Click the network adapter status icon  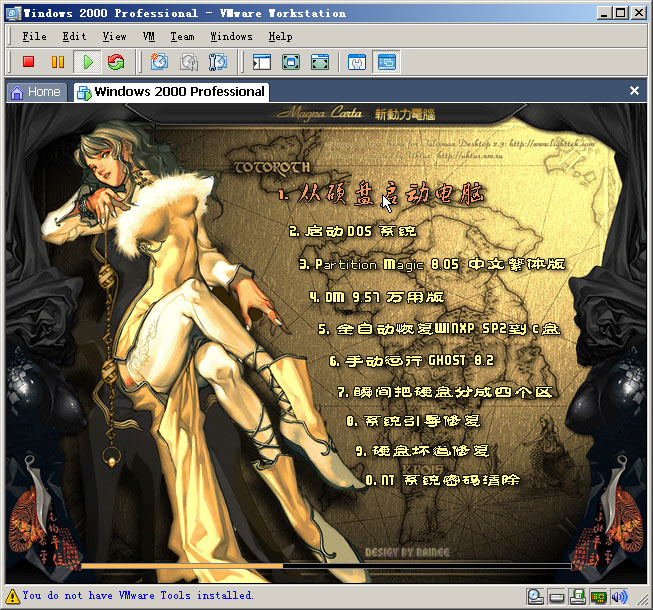[598, 598]
